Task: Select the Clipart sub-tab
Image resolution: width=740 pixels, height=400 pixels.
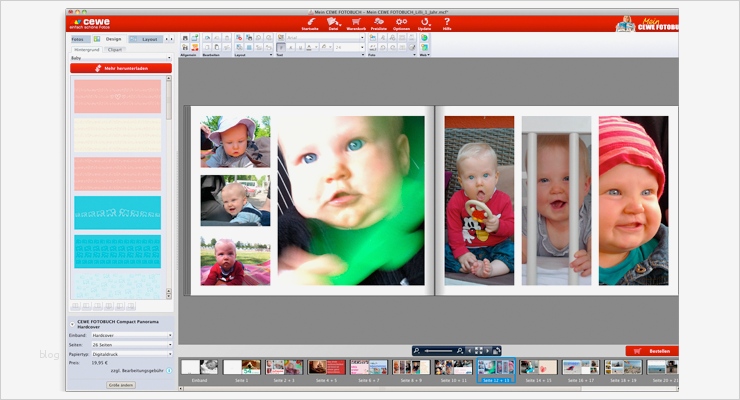Action: [115, 47]
